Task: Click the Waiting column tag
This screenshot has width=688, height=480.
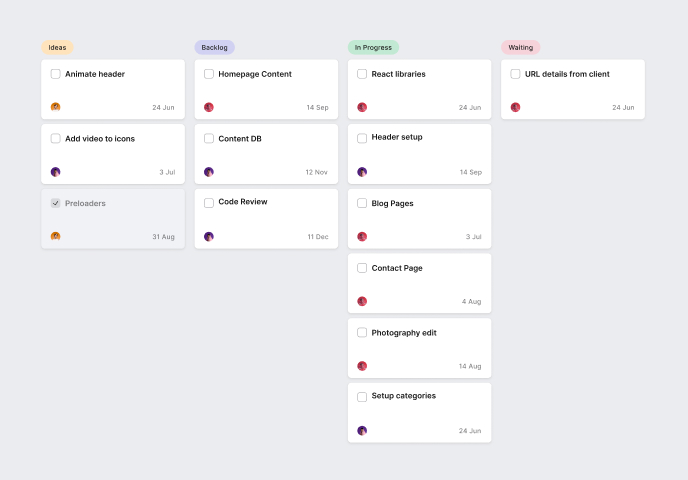Action: pos(520,47)
